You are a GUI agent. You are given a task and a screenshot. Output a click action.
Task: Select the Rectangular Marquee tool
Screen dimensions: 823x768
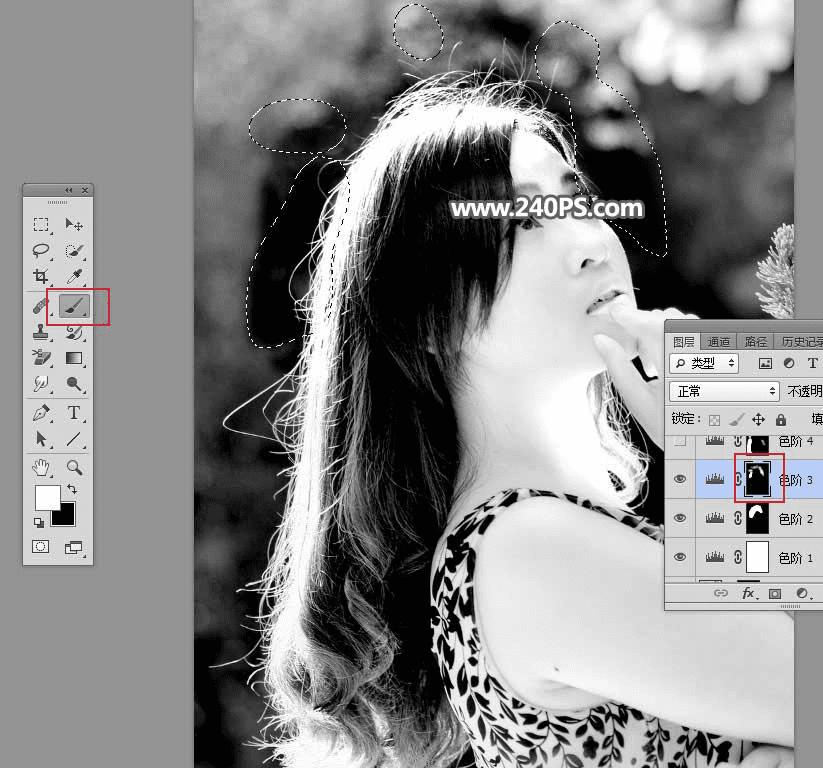[x=41, y=225]
